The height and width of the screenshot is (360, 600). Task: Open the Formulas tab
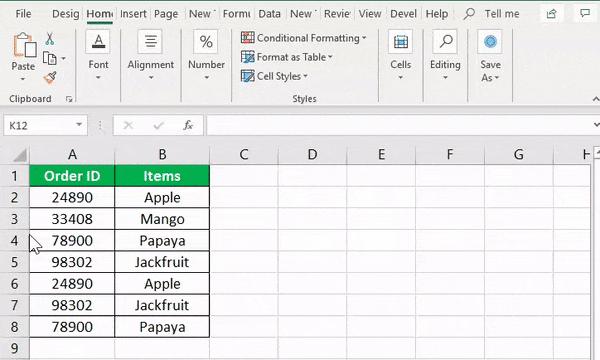[x=236, y=14]
